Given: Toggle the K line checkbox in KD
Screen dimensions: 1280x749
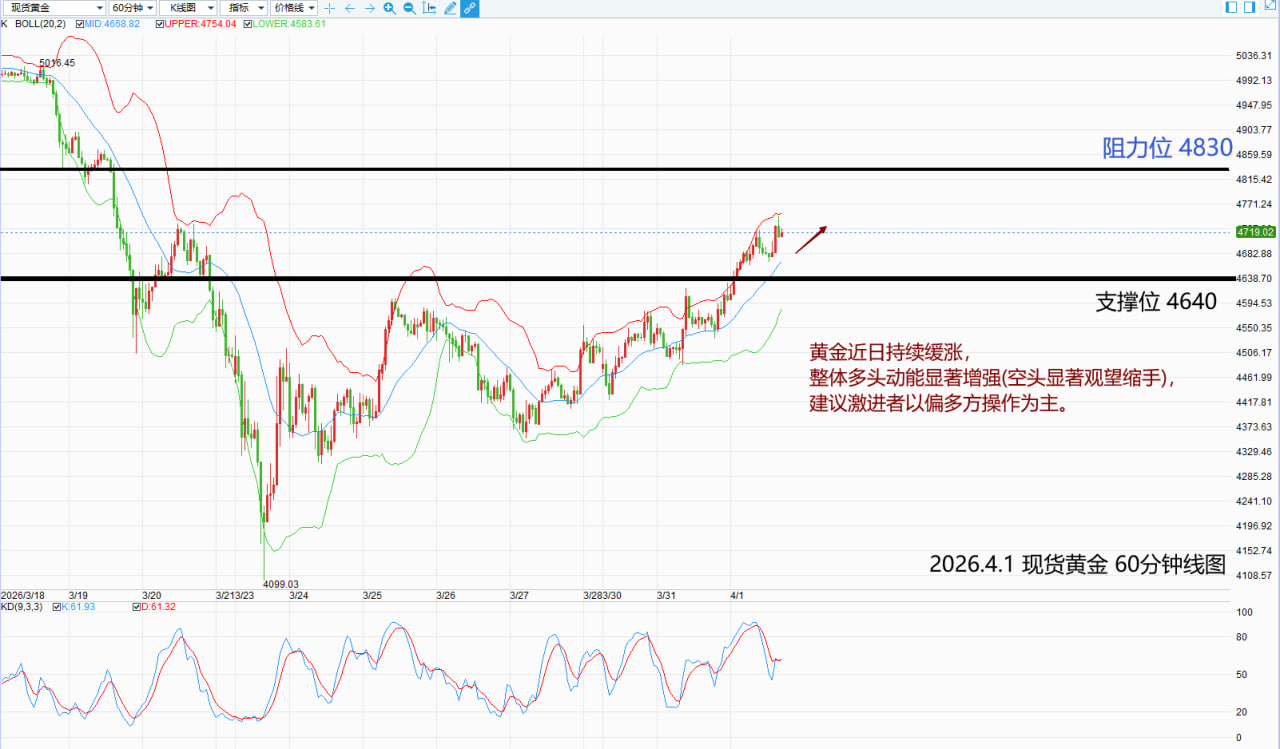Looking at the screenshot, I should [x=57, y=607].
